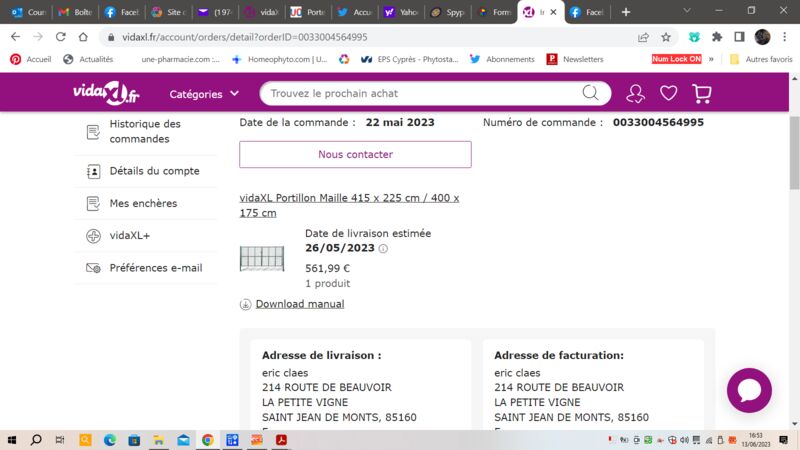Open the tab search dropdown arrow
The image size is (800, 450).
tap(687, 11)
